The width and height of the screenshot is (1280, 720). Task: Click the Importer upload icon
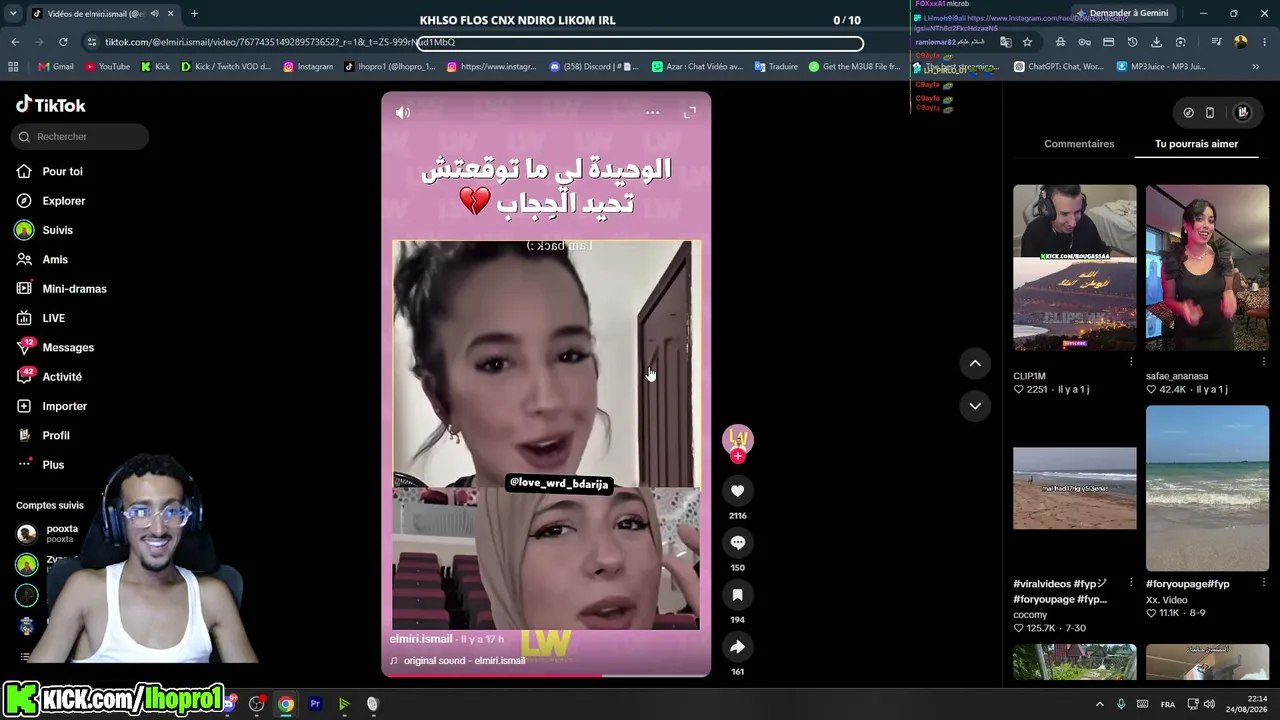25,406
